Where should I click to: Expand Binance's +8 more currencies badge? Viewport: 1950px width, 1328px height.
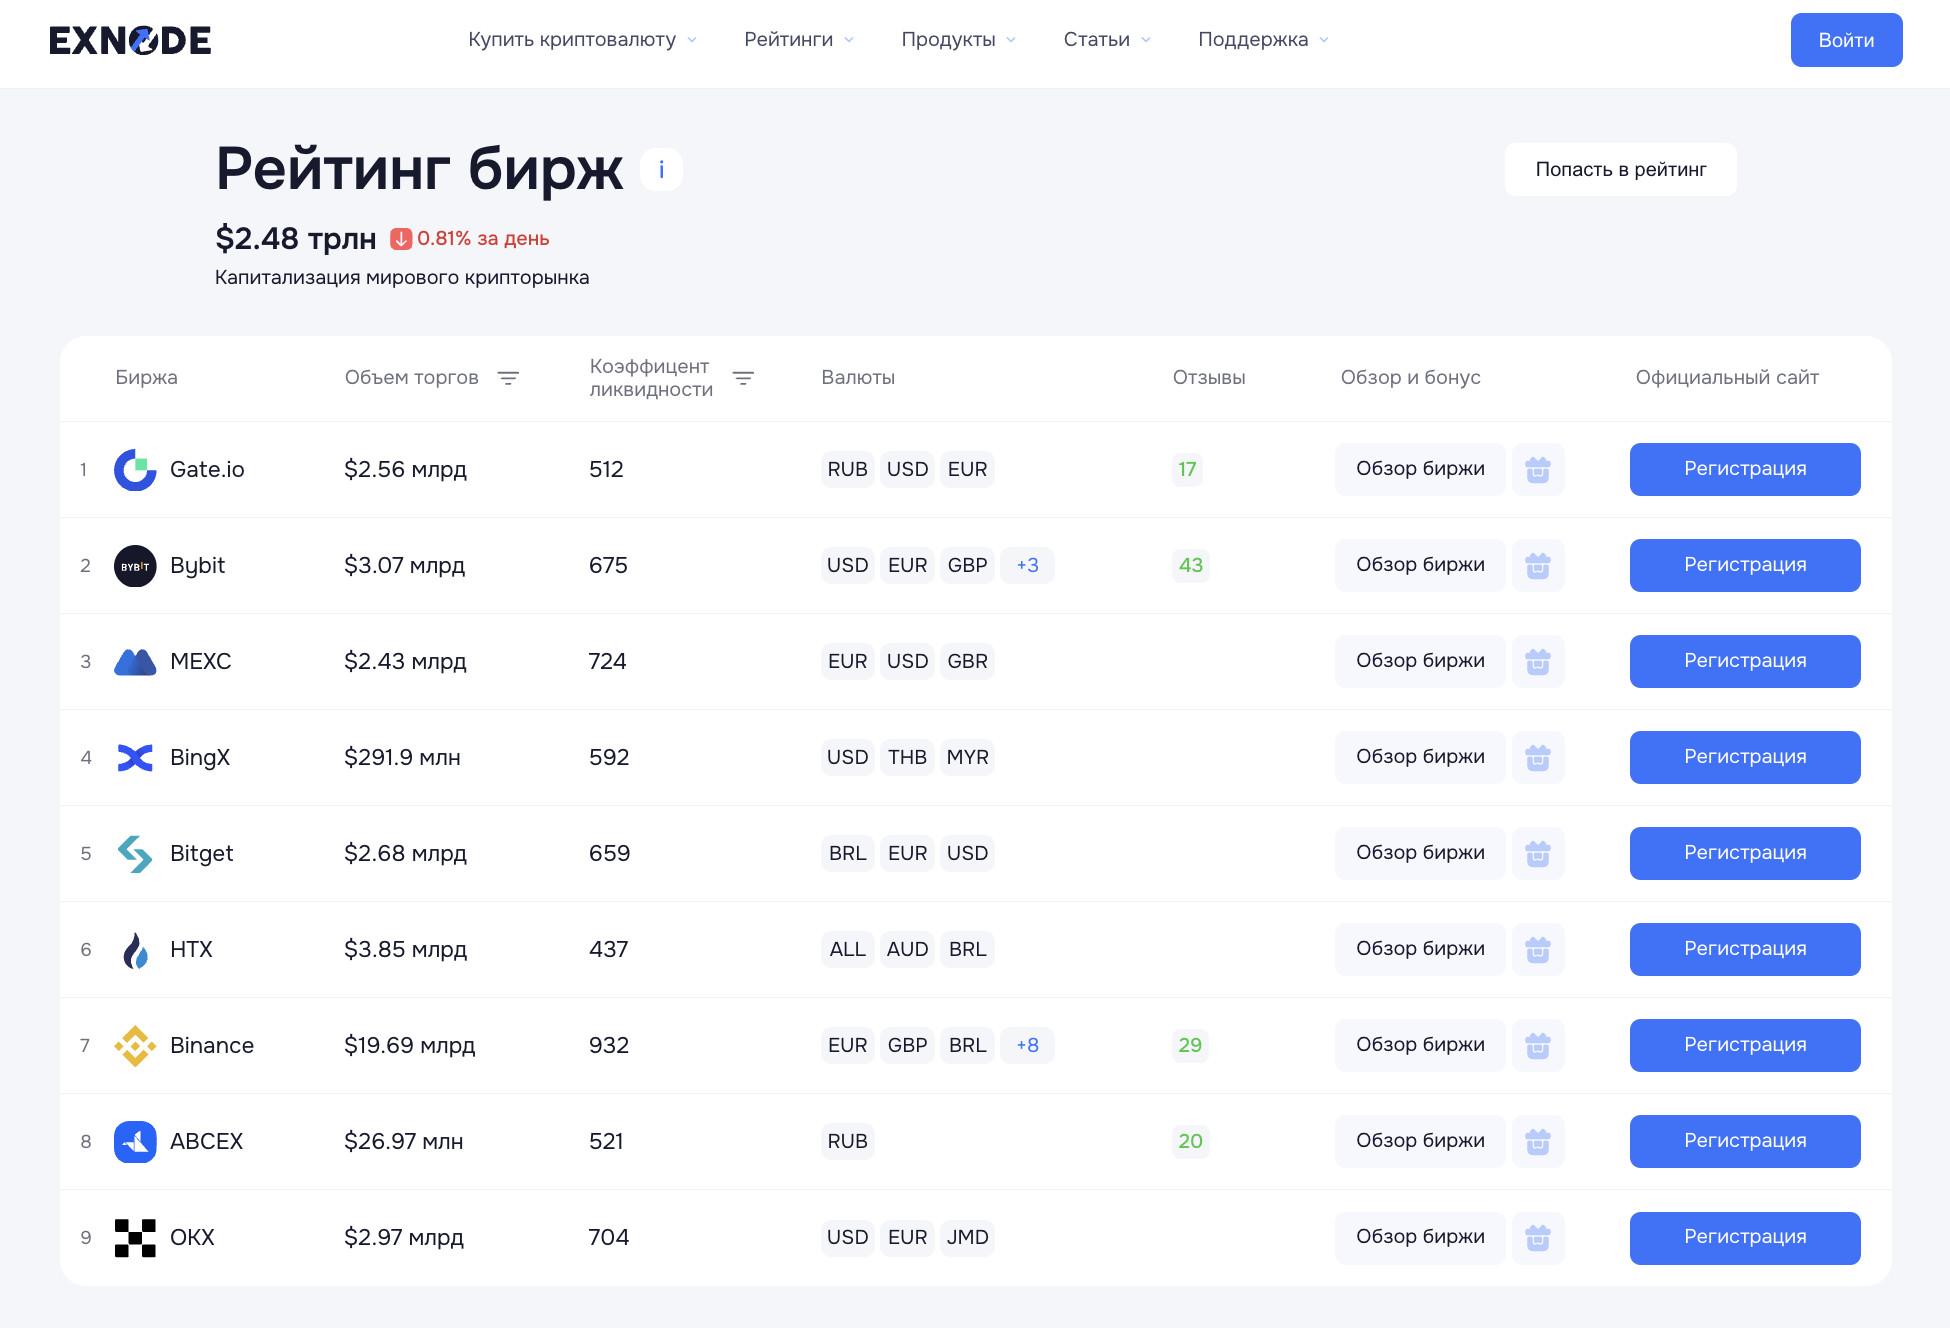click(x=1027, y=1045)
